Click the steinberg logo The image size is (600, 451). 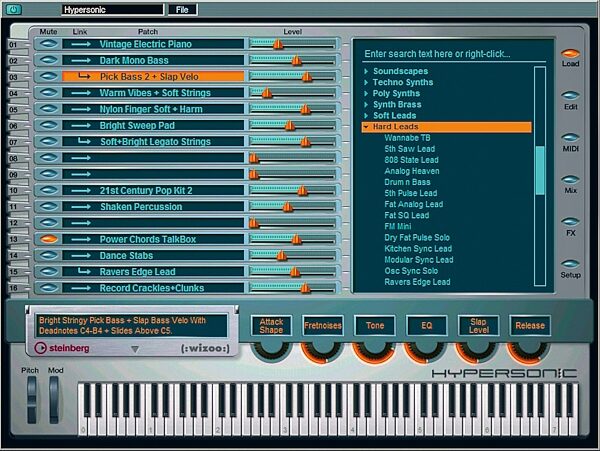[x=62, y=348]
